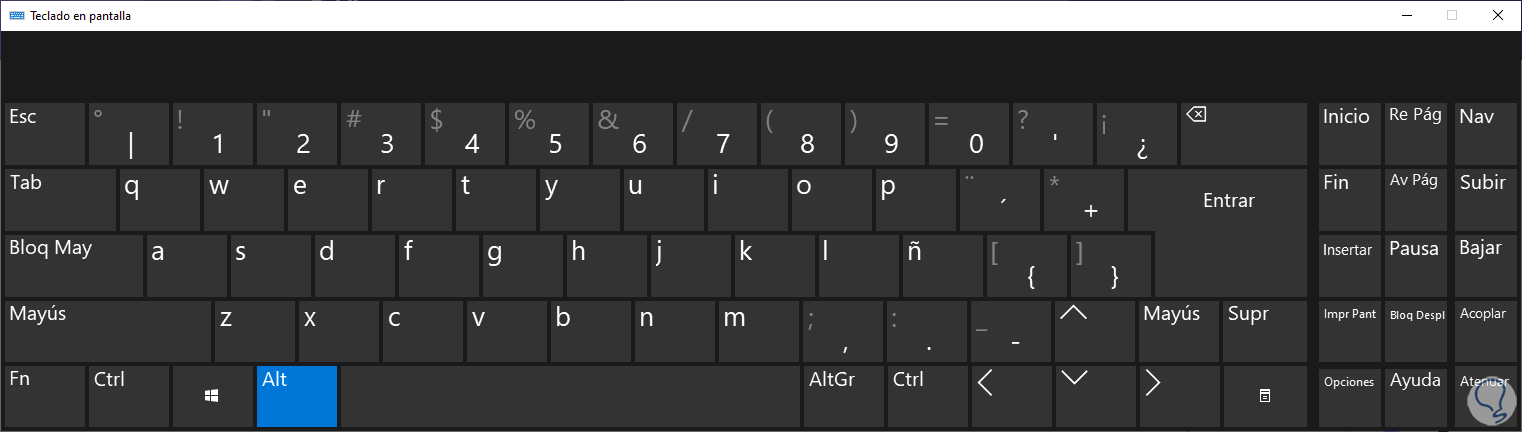The width and height of the screenshot is (1522, 432).
Task: Toggle the AltGr modifier key
Action: (x=844, y=396)
